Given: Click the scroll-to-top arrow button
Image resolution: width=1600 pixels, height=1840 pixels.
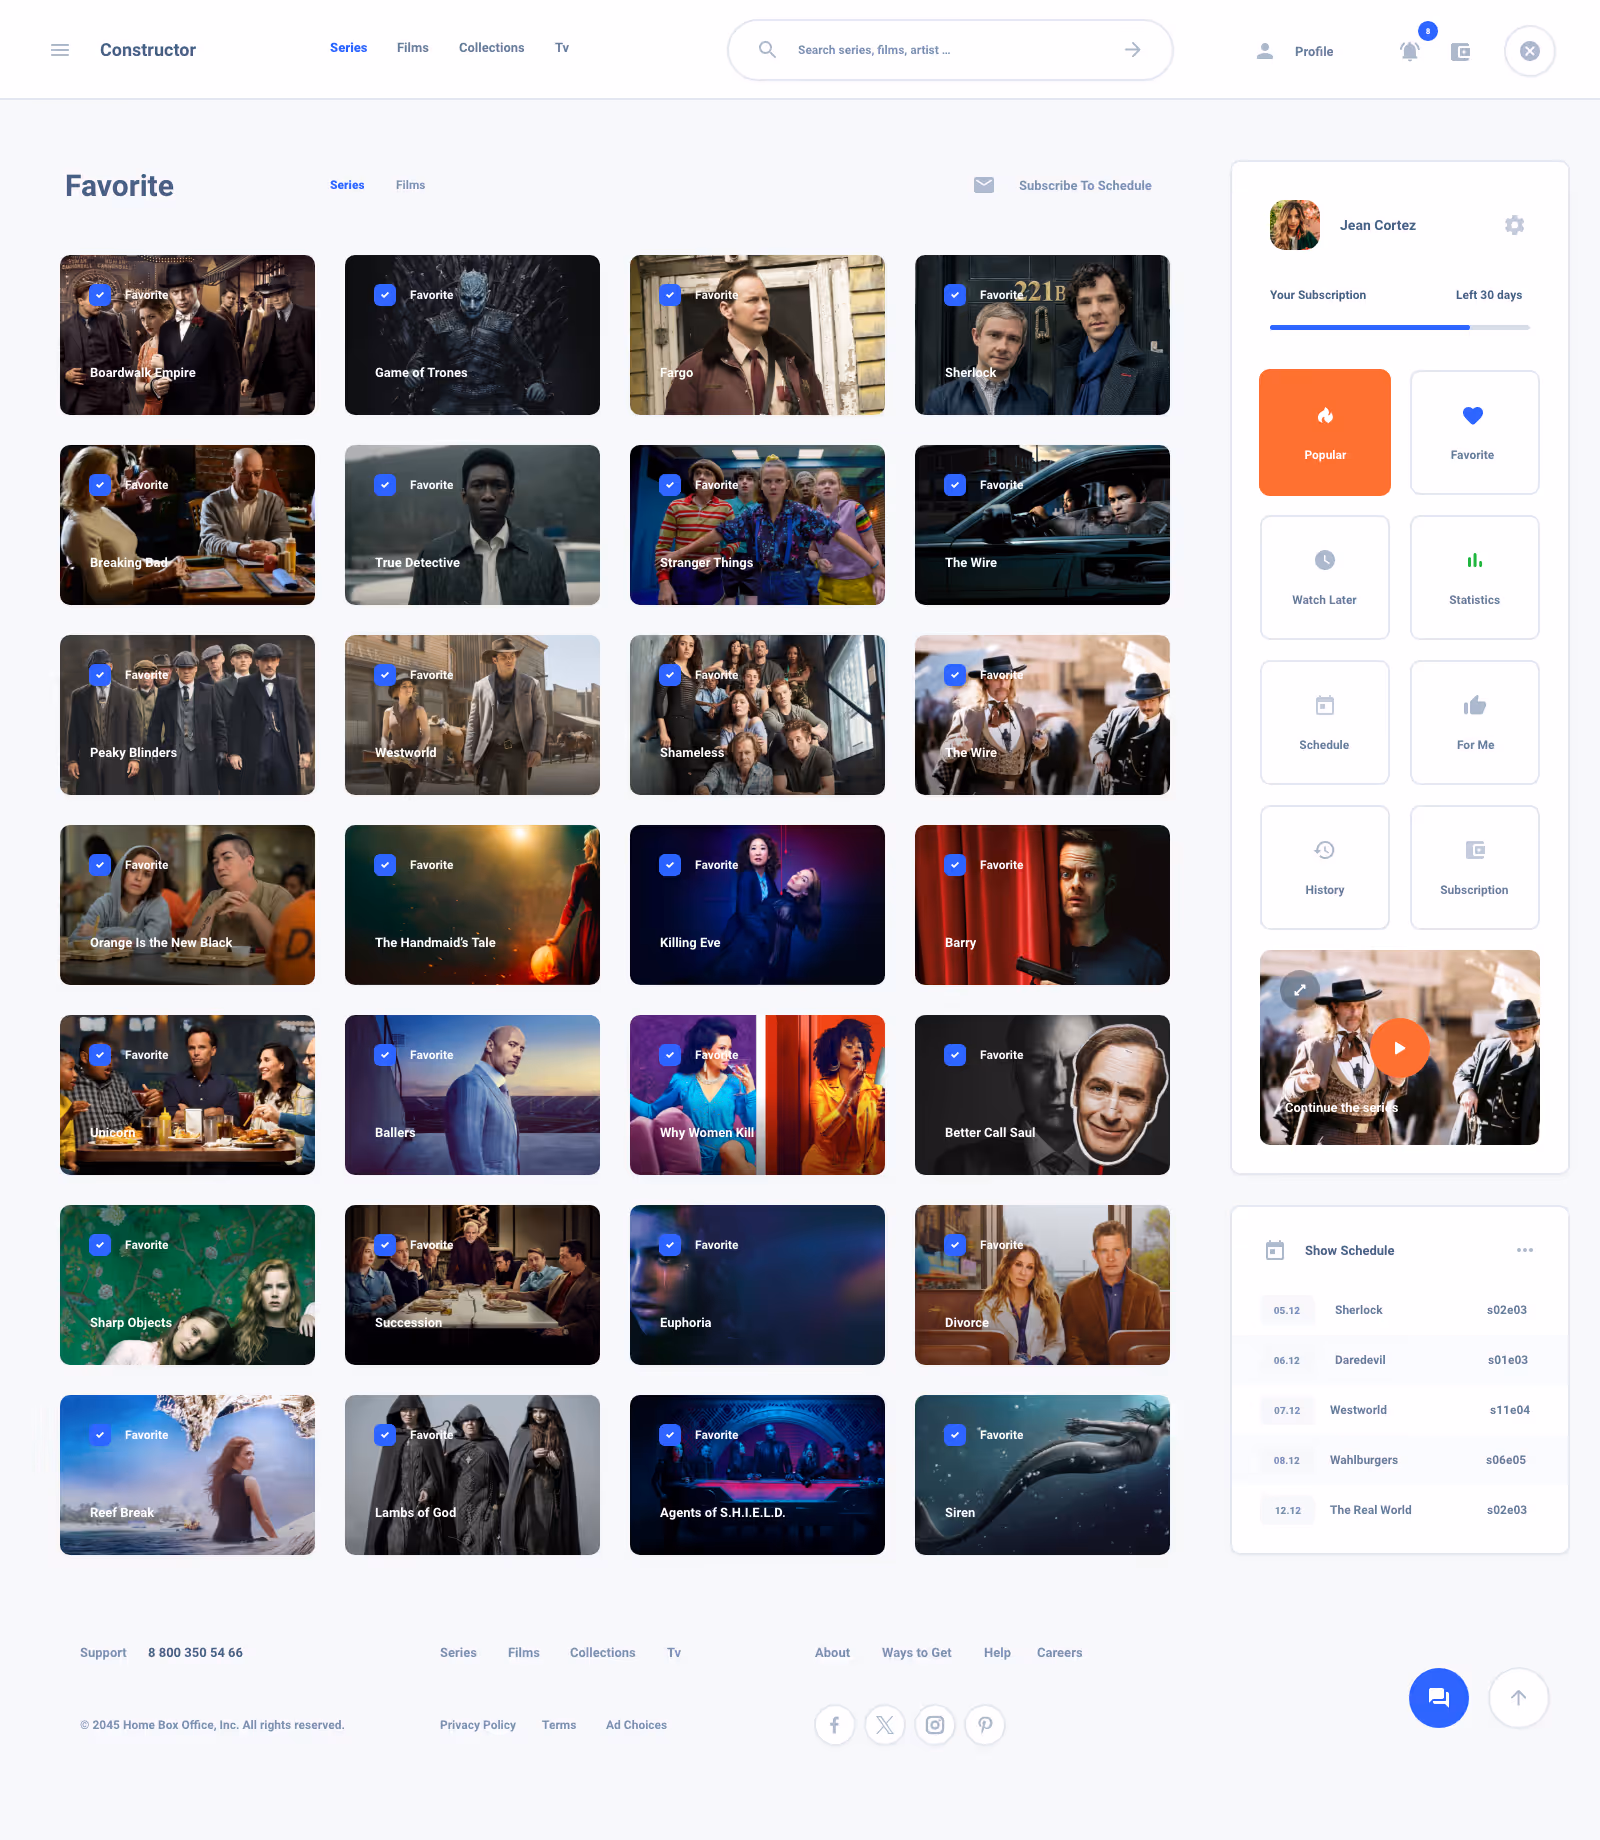Looking at the screenshot, I should 1519,1698.
